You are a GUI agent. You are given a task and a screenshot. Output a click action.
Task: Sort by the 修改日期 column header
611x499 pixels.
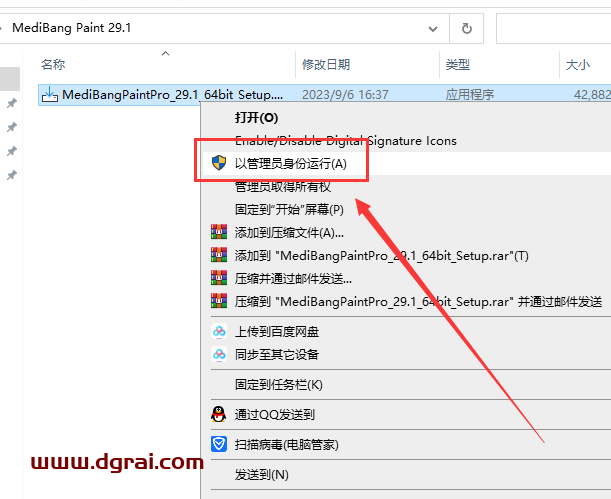click(326, 64)
